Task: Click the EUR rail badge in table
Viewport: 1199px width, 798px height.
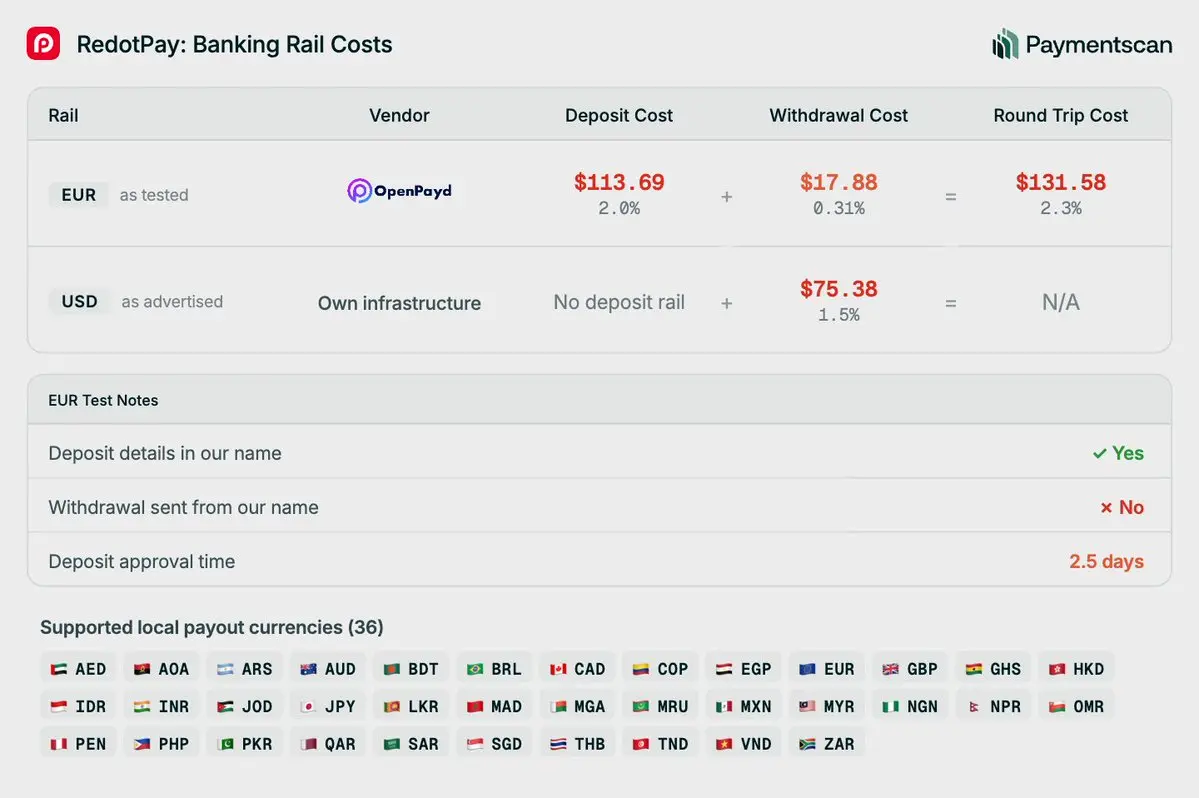Action: click(79, 195)
